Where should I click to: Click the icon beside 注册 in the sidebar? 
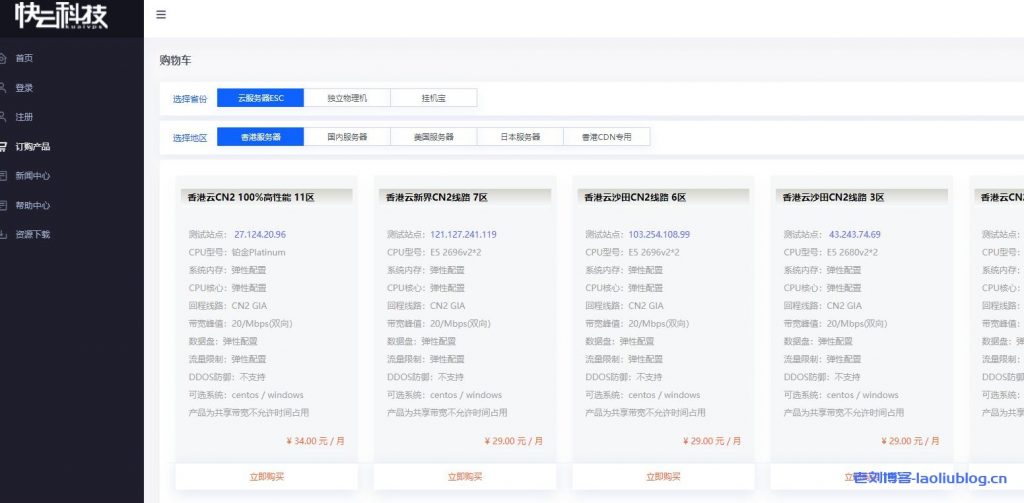click(x=3, y=116)
